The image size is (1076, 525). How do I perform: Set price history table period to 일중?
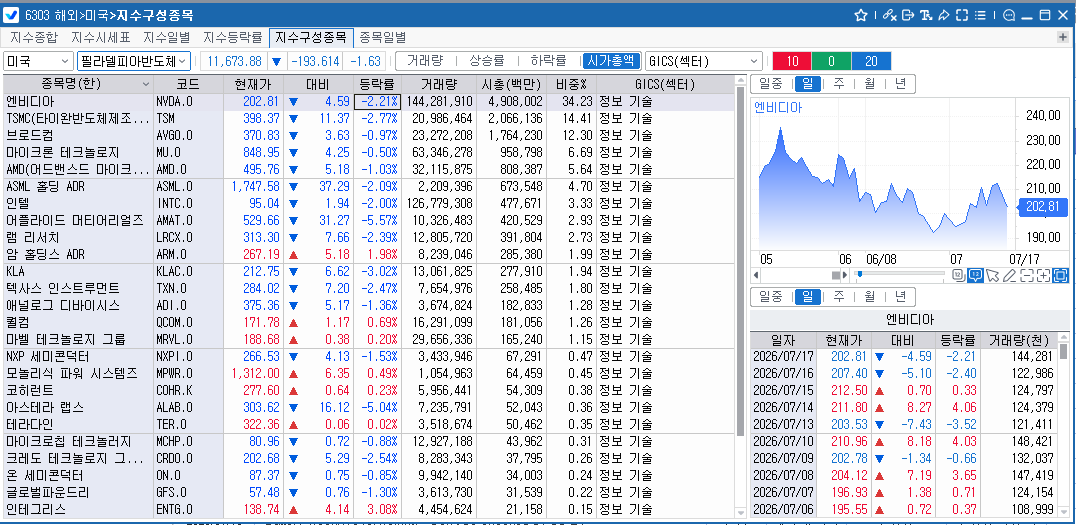771,296
